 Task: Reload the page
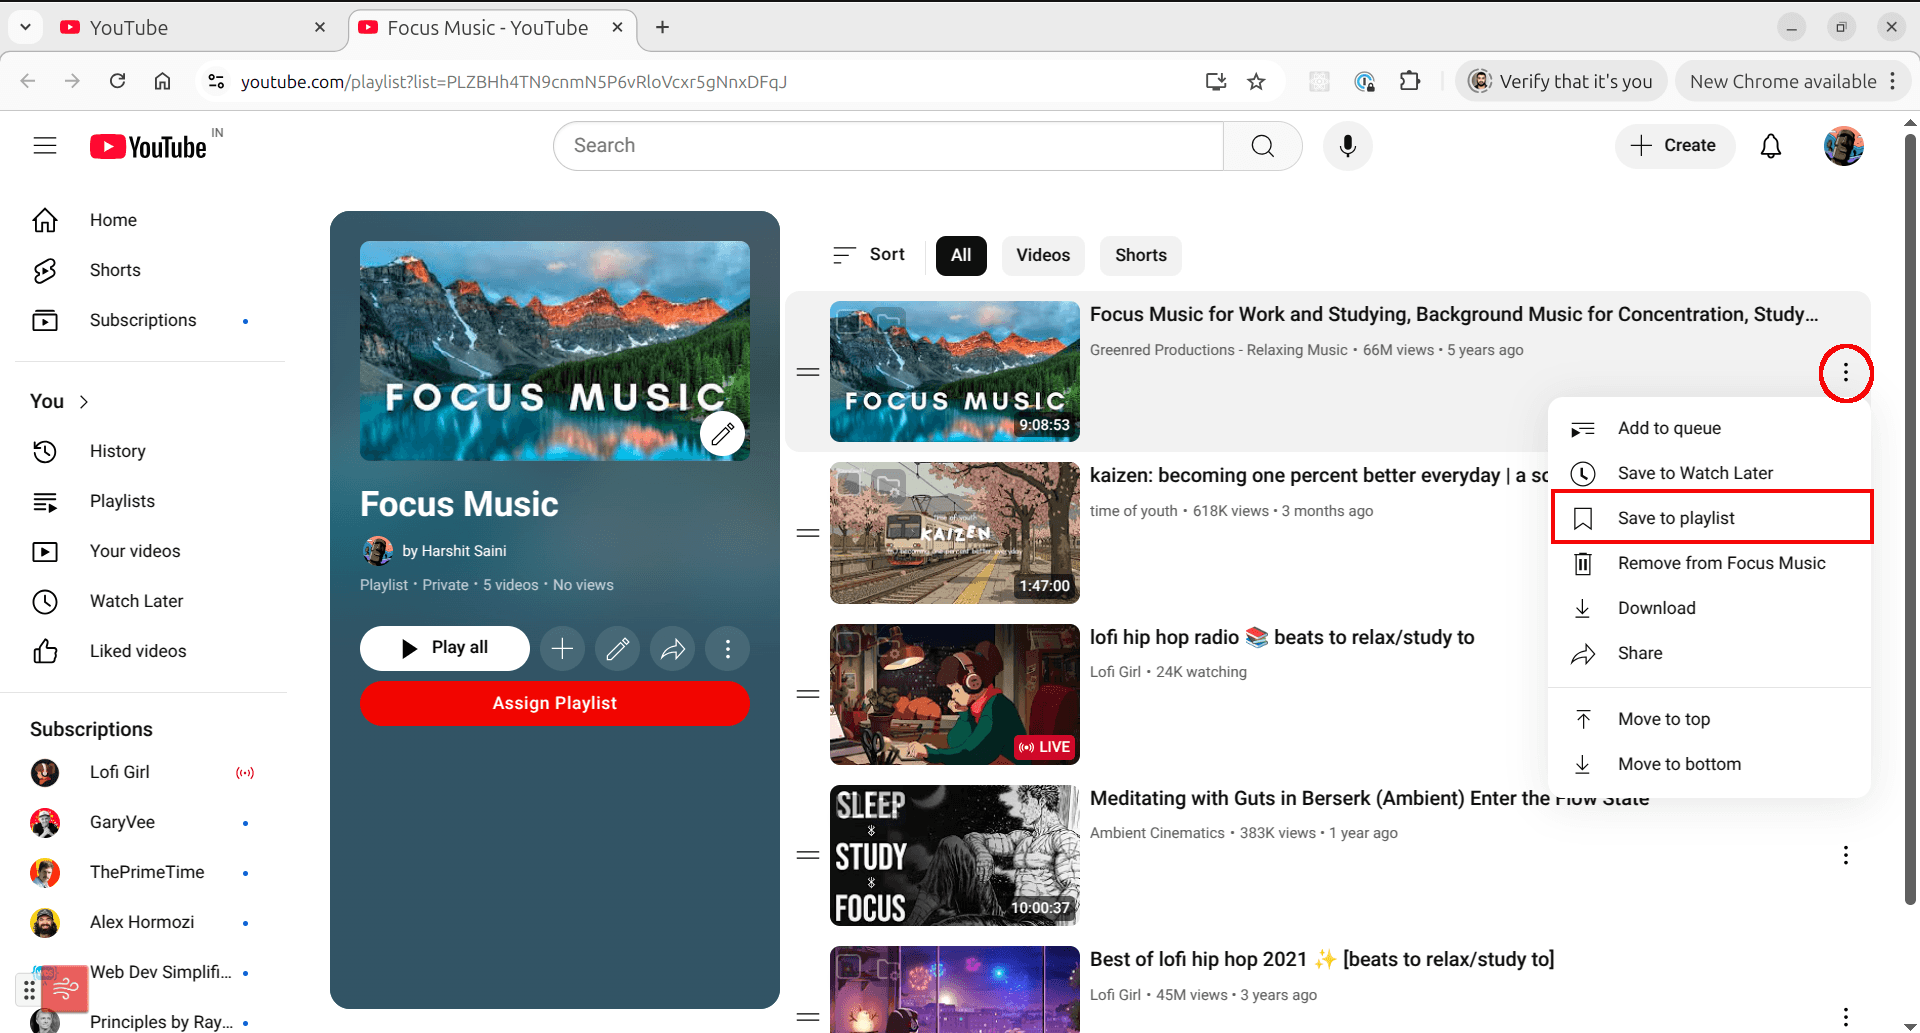click(117, 81)
